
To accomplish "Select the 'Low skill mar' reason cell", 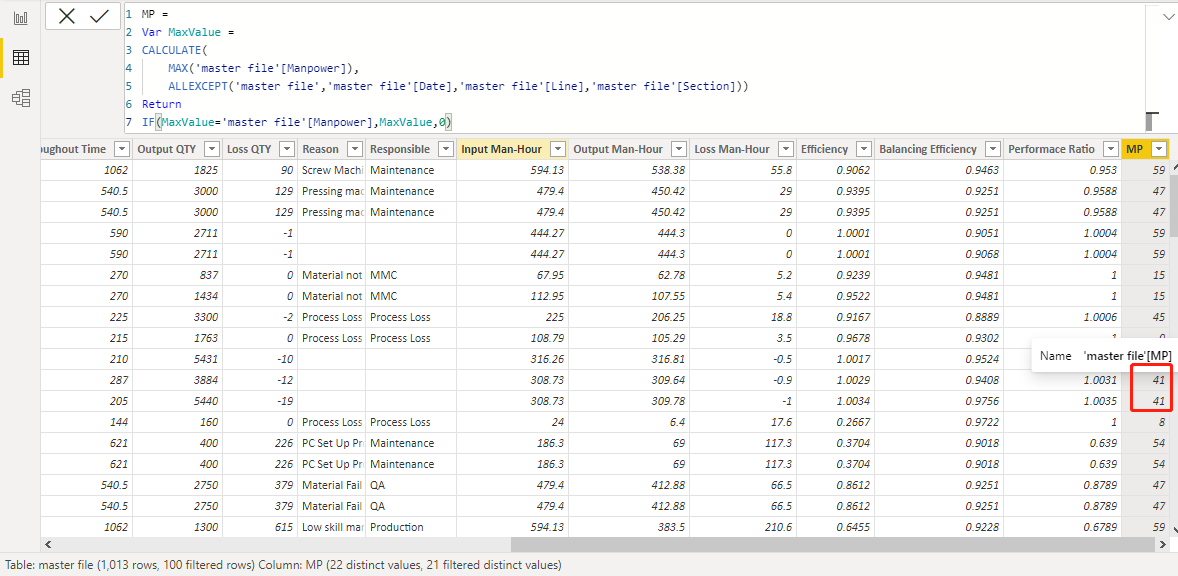I will [x=331, y=527].
